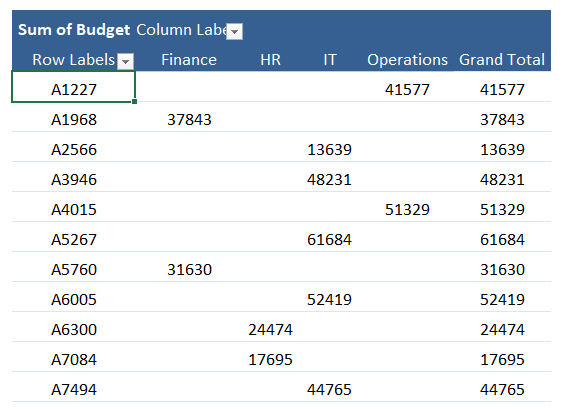
Task: Click the Finance column header
Action: (x=189, y=60)
